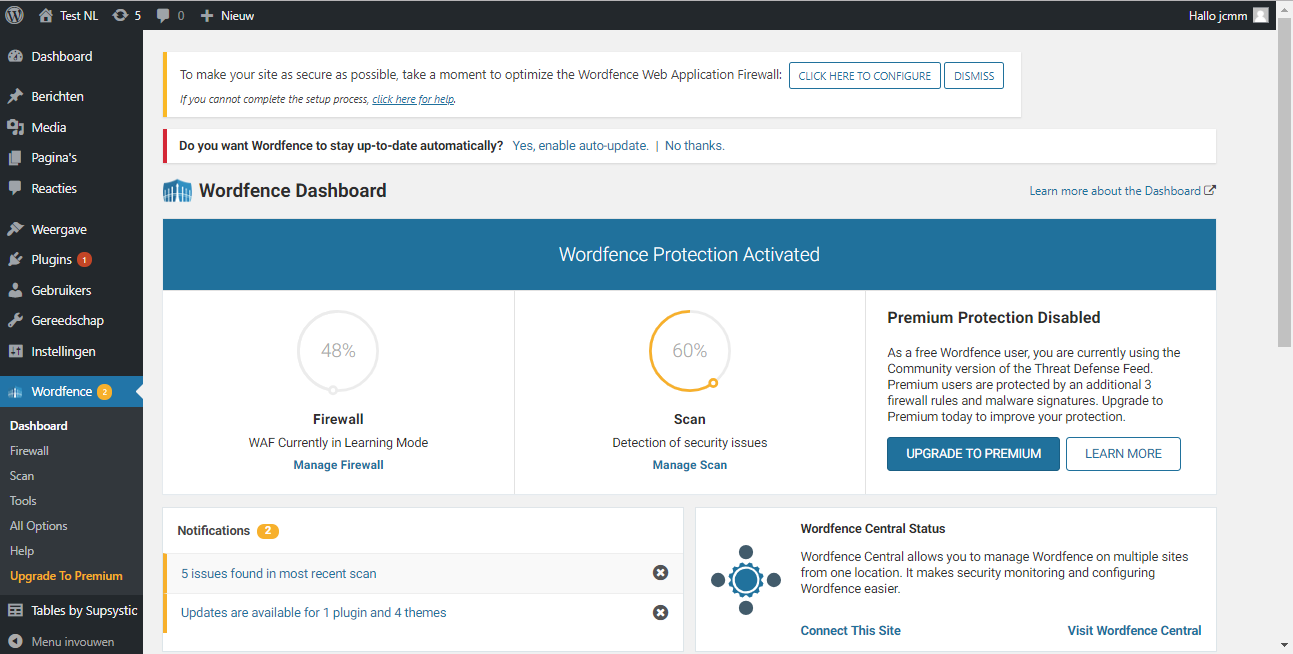Image resolution: width=1293 pixels, height=654 pixels.
Task: Click the Plugins update count badge
Action: pyautogui.click(x=84, y=260)
